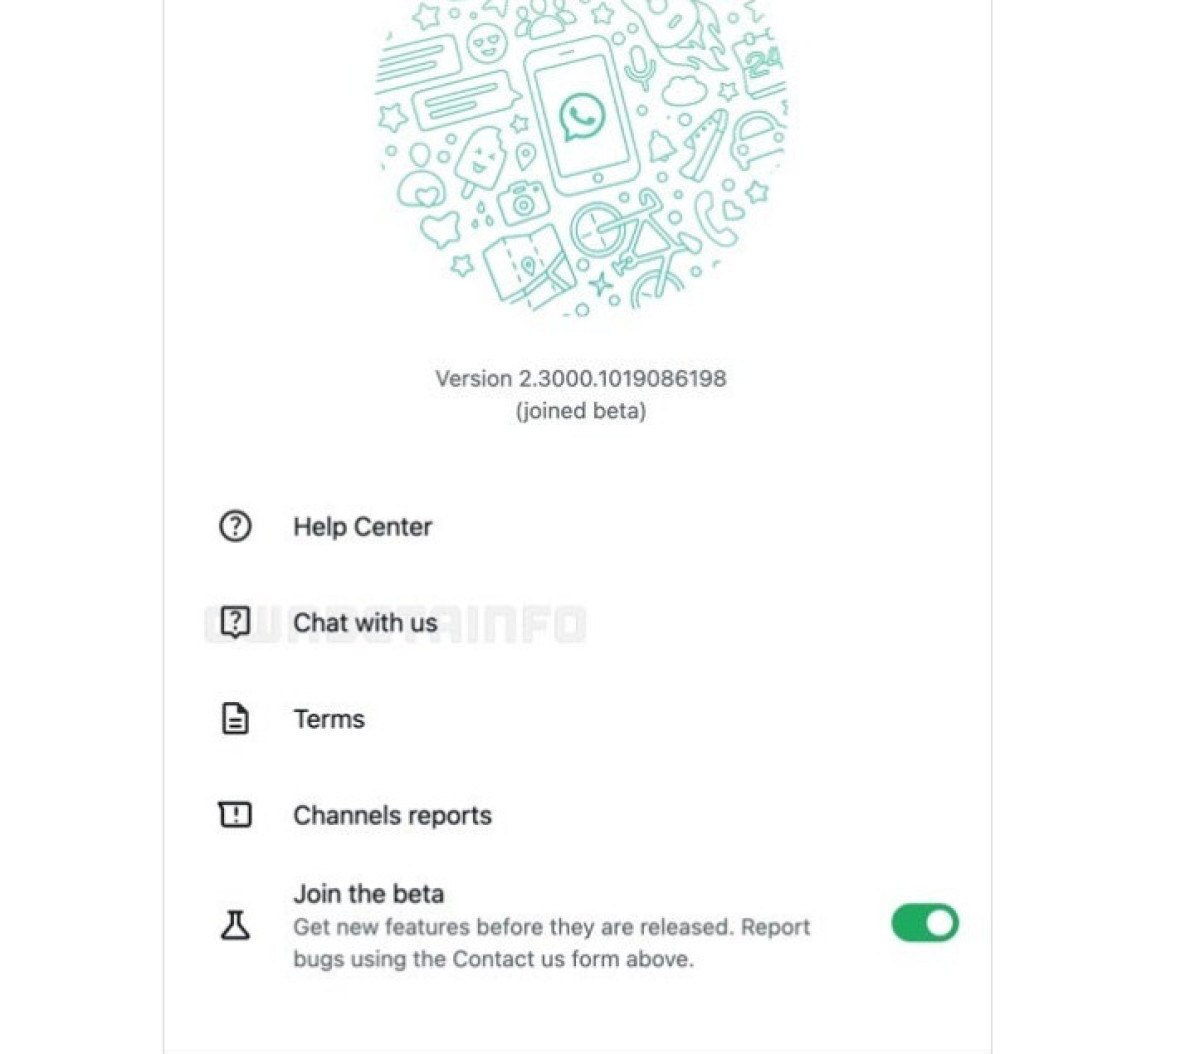Screen dimensions: 1200x1054
Task: Click the map doodle in artwork
Action: coord(529,266)
